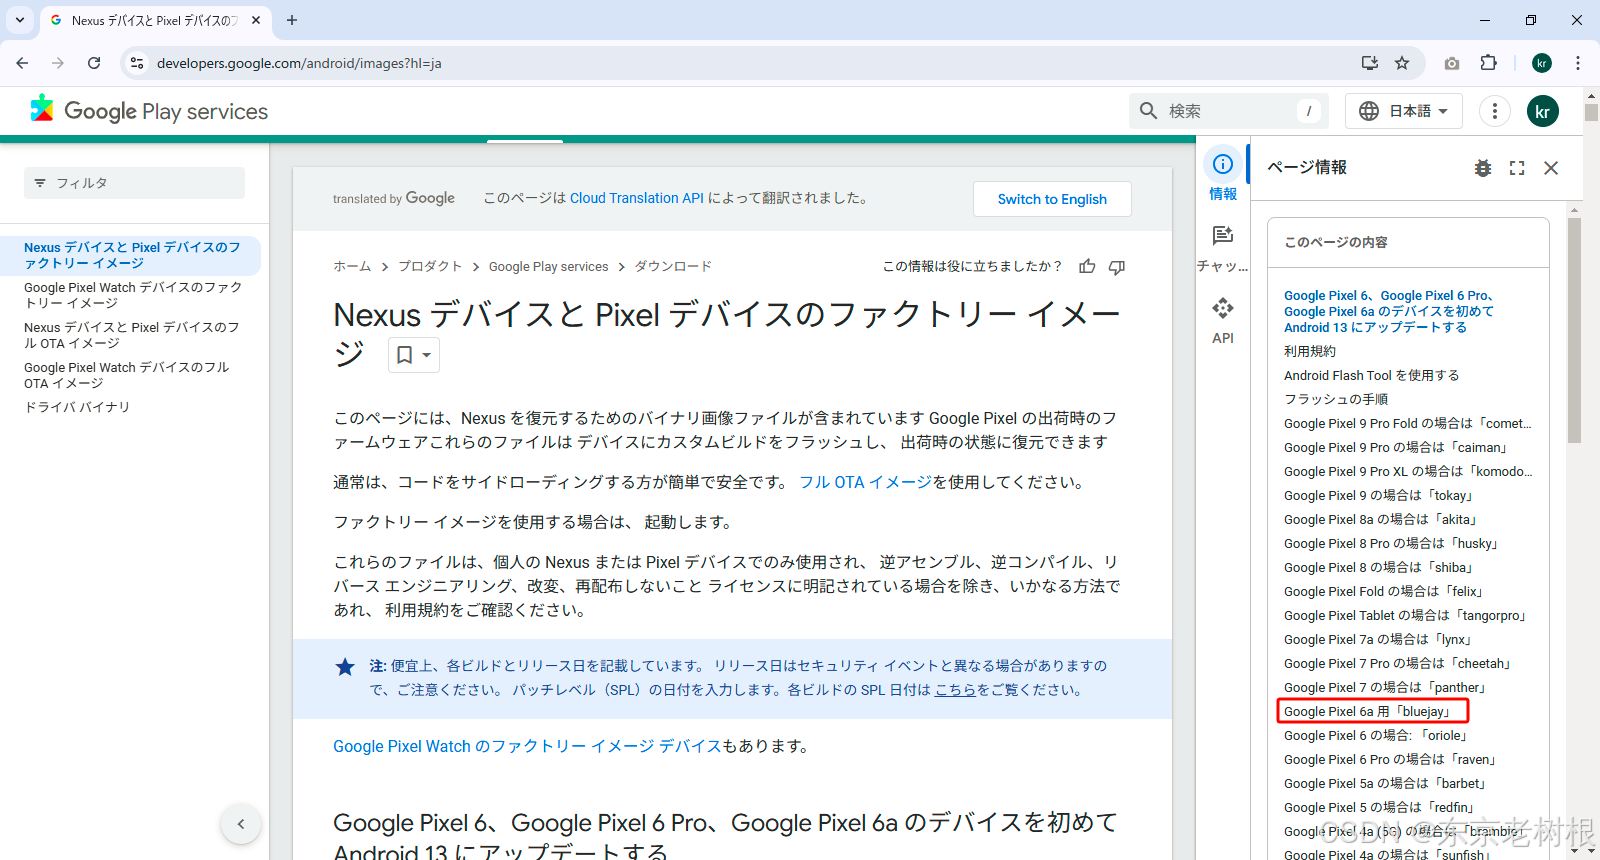Open the API panel tab

[1223, 321]
